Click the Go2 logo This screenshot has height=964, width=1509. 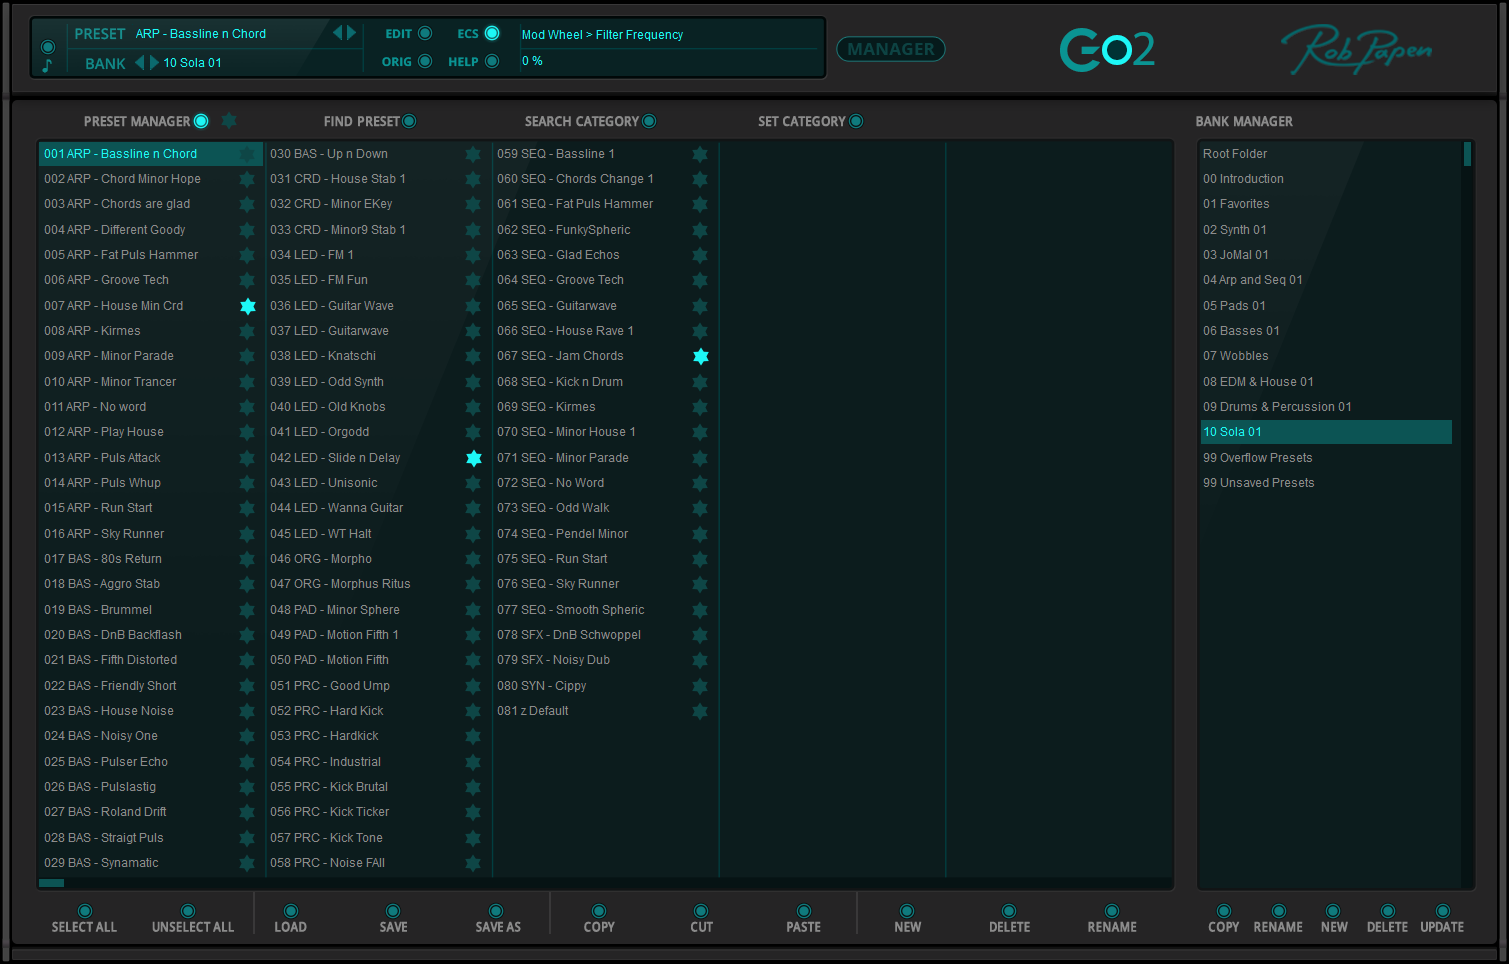(1107, 46)
